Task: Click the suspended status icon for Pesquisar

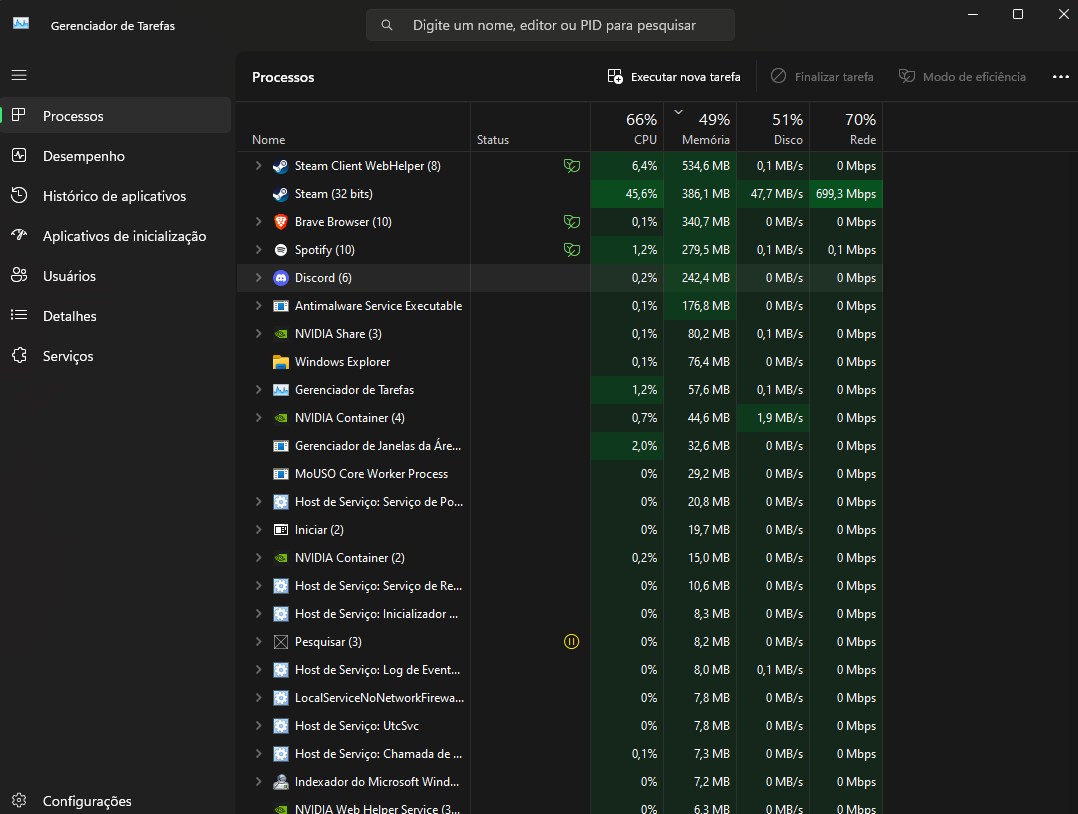Action: 571,642
